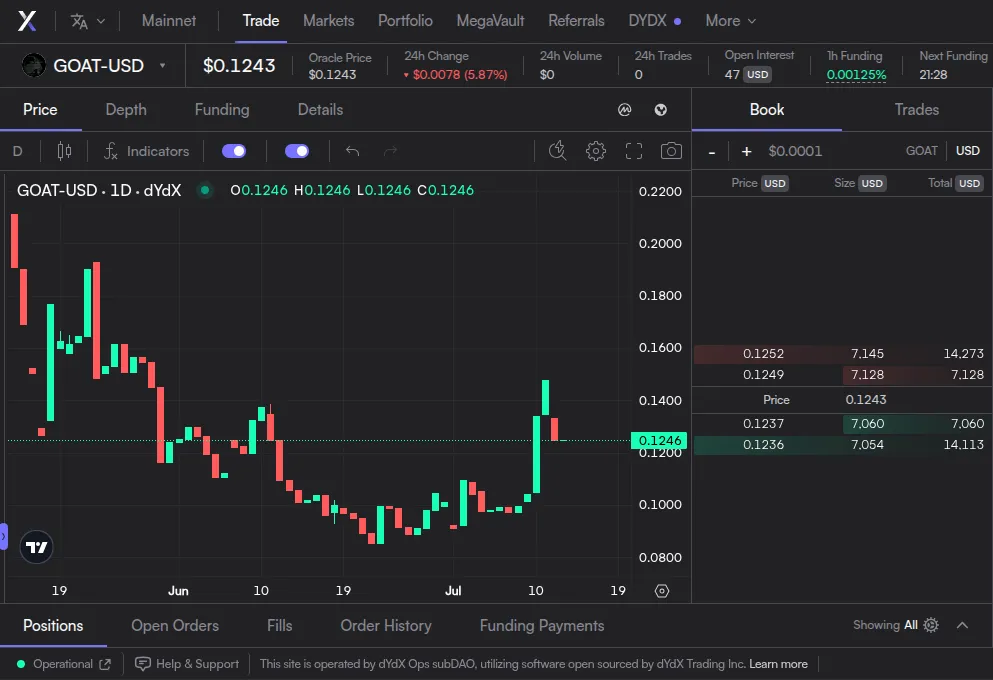
Task: Switch to the Trades tab
Action: (916, 110)
